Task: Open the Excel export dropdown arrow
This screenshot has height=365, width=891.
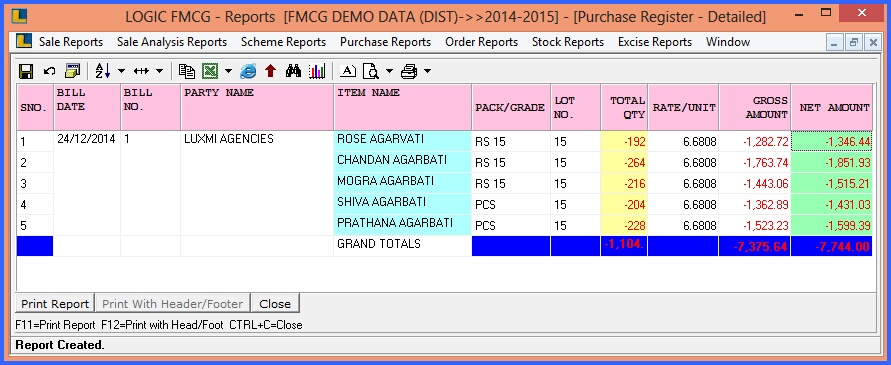Action: pyautogui.click(x=228, y=71)
